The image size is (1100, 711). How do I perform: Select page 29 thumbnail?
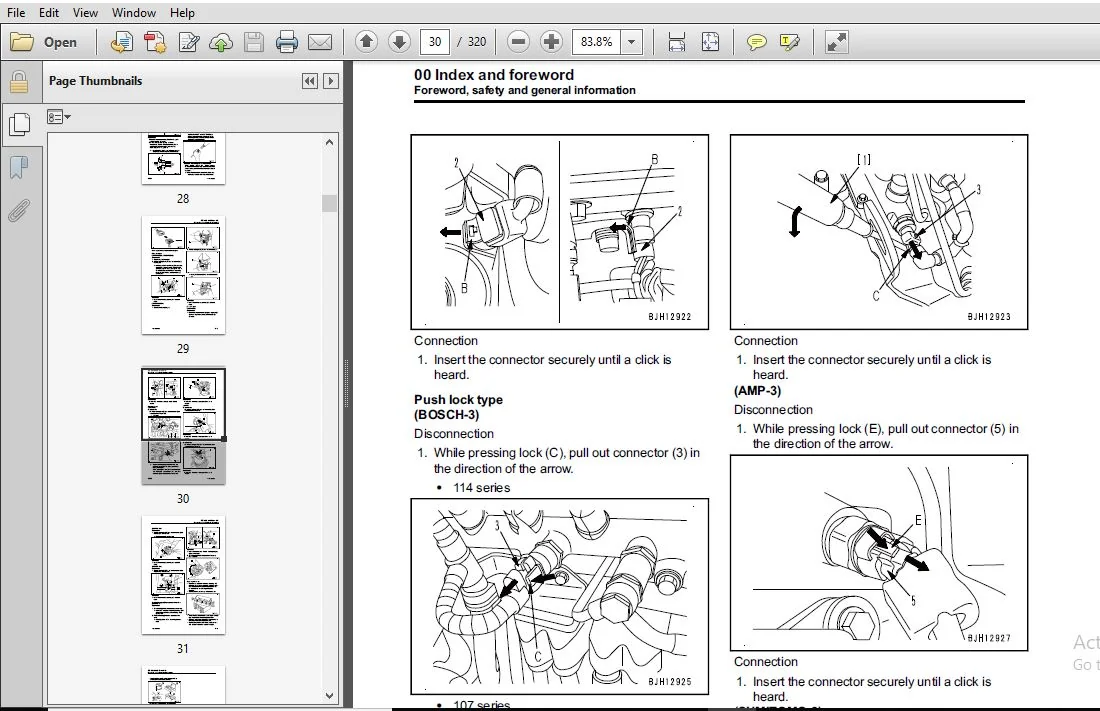[x=183, y=275]
